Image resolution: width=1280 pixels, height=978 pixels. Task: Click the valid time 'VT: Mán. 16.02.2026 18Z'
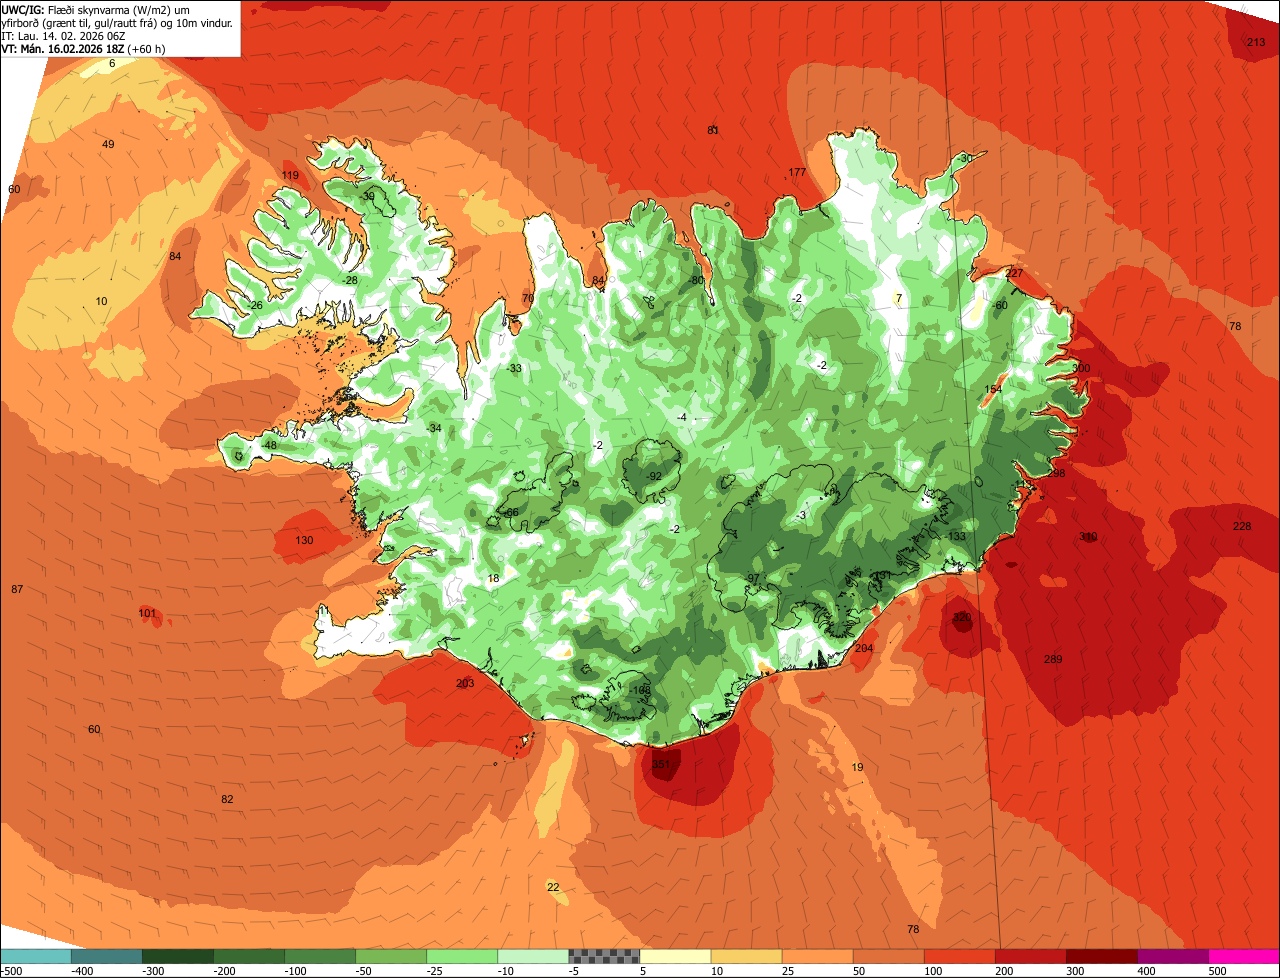[x=62, y=48]
